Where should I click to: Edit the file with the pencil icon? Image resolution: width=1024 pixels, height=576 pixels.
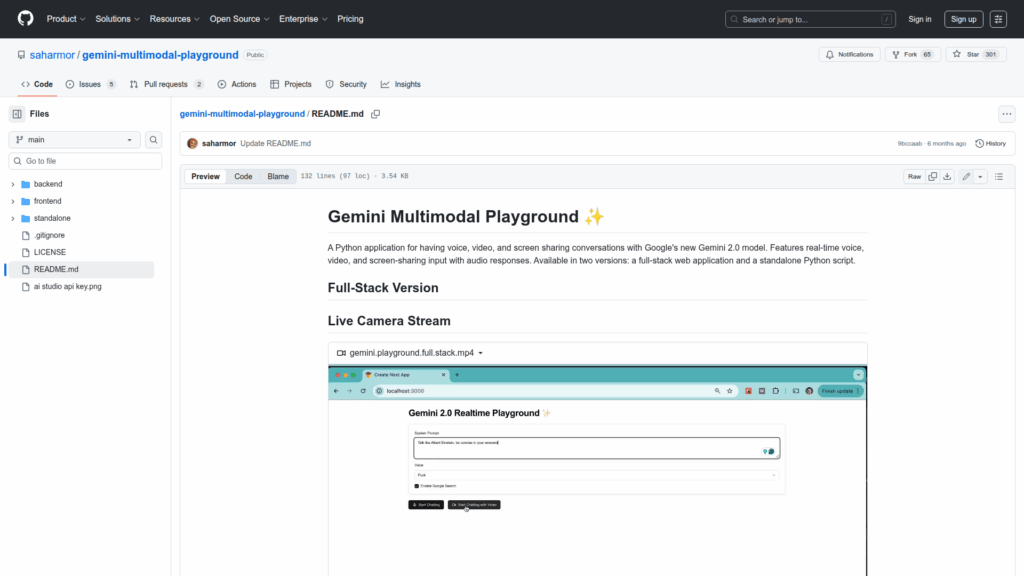point(966,177)
